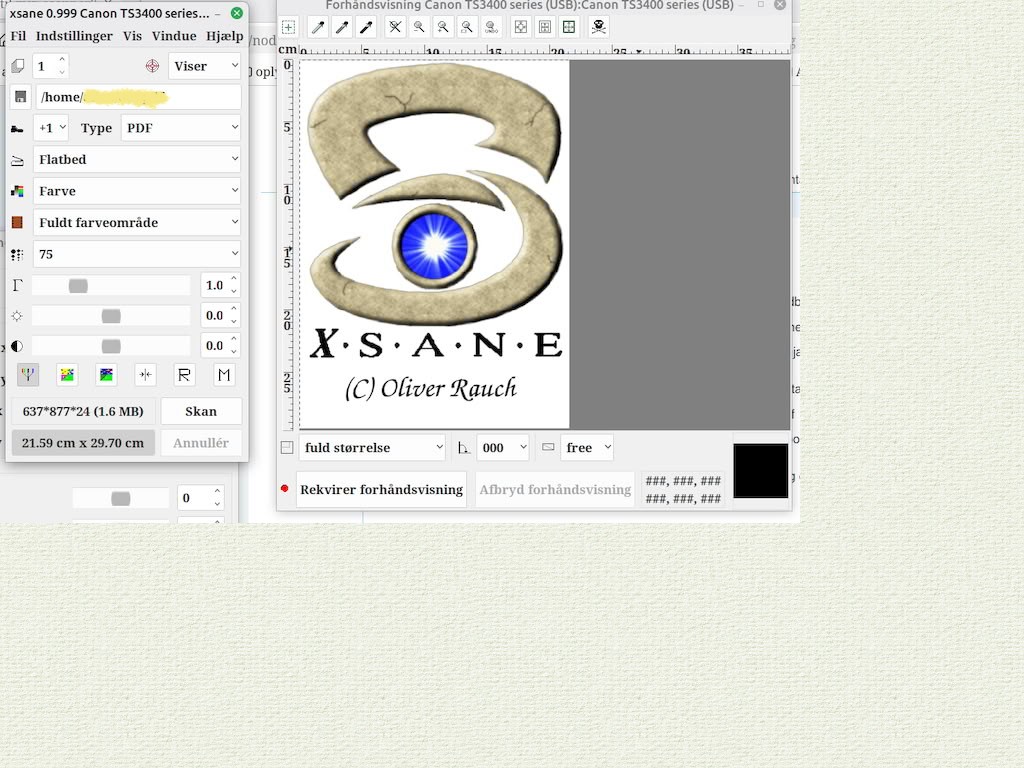This screenshot has width=1024, height=768.
Task: Click the restore enhancement R icon
Action: 184,374
